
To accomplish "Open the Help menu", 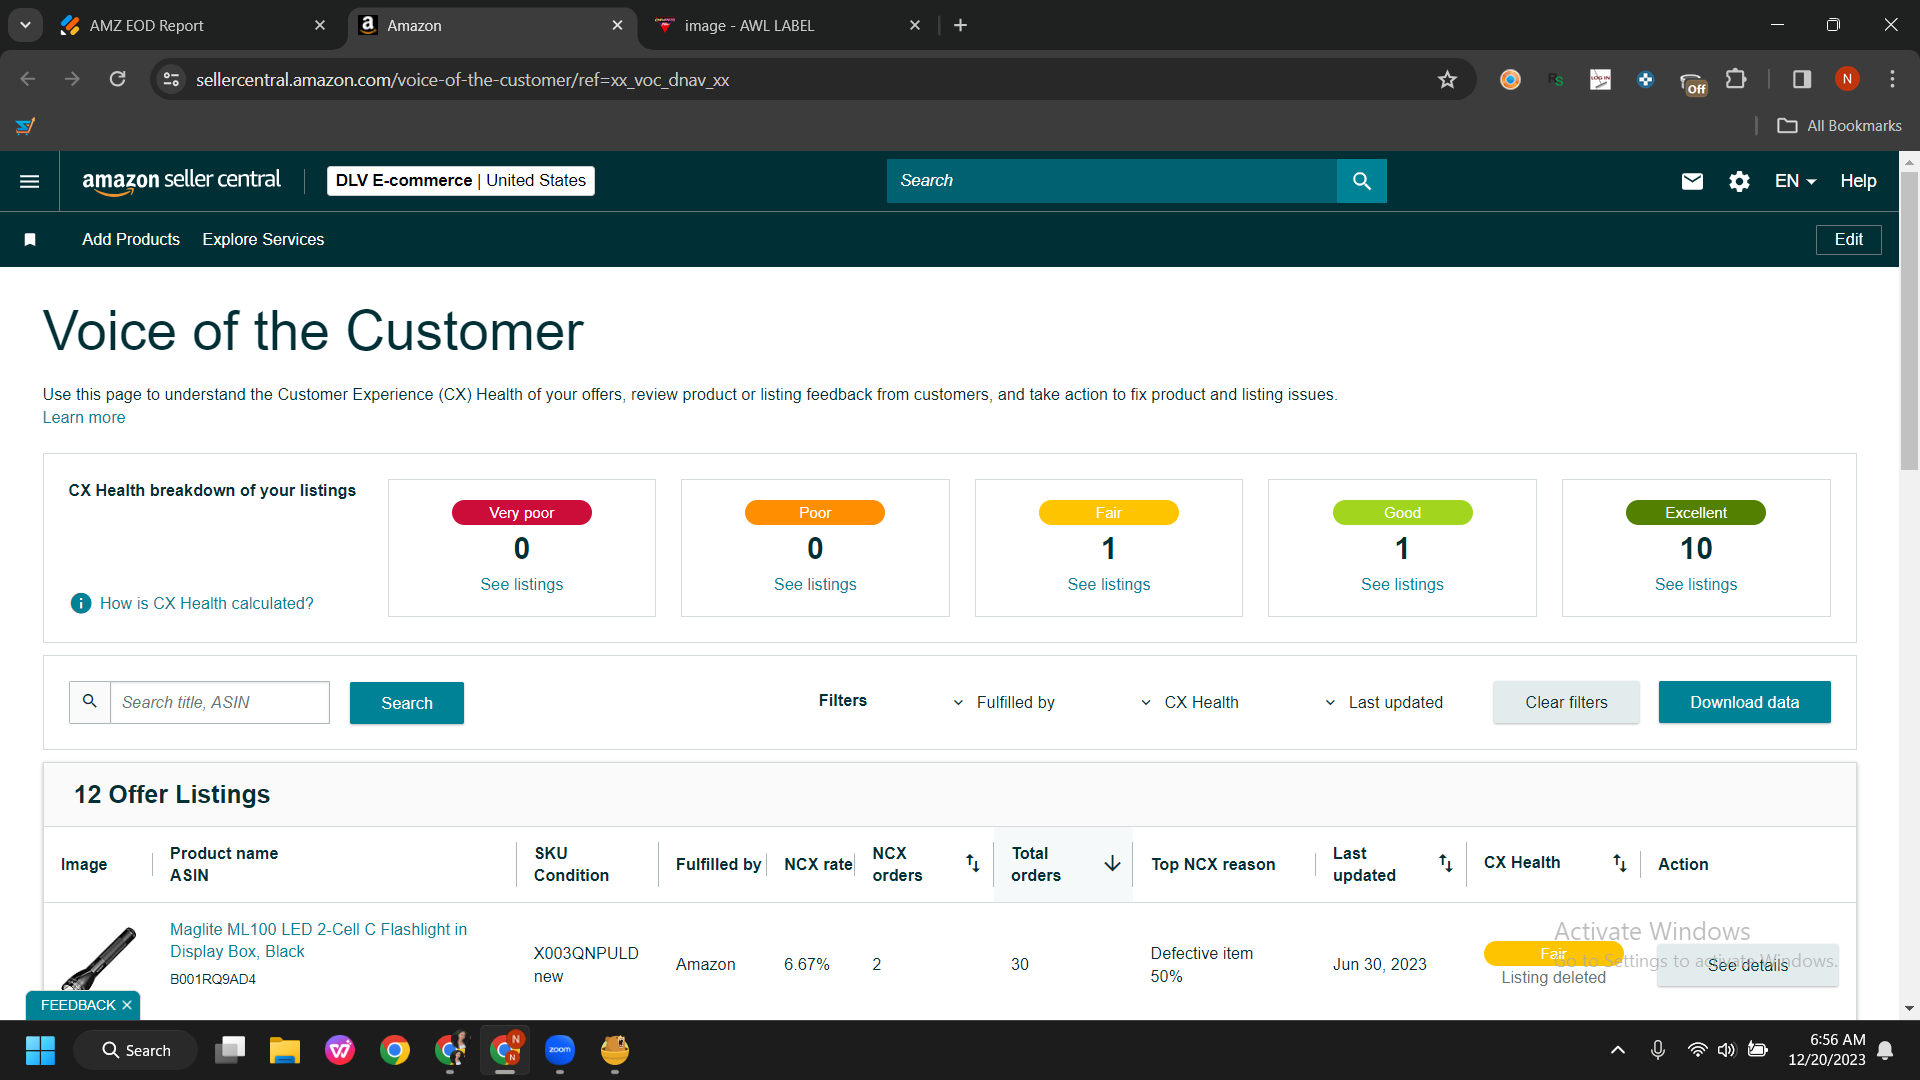I will tap(1858, 181).
